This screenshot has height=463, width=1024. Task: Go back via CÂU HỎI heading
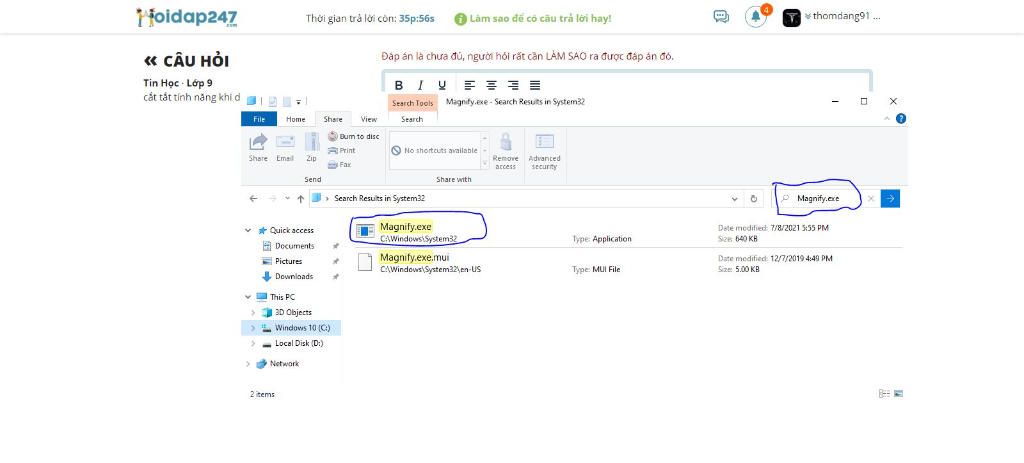[186, 61]
